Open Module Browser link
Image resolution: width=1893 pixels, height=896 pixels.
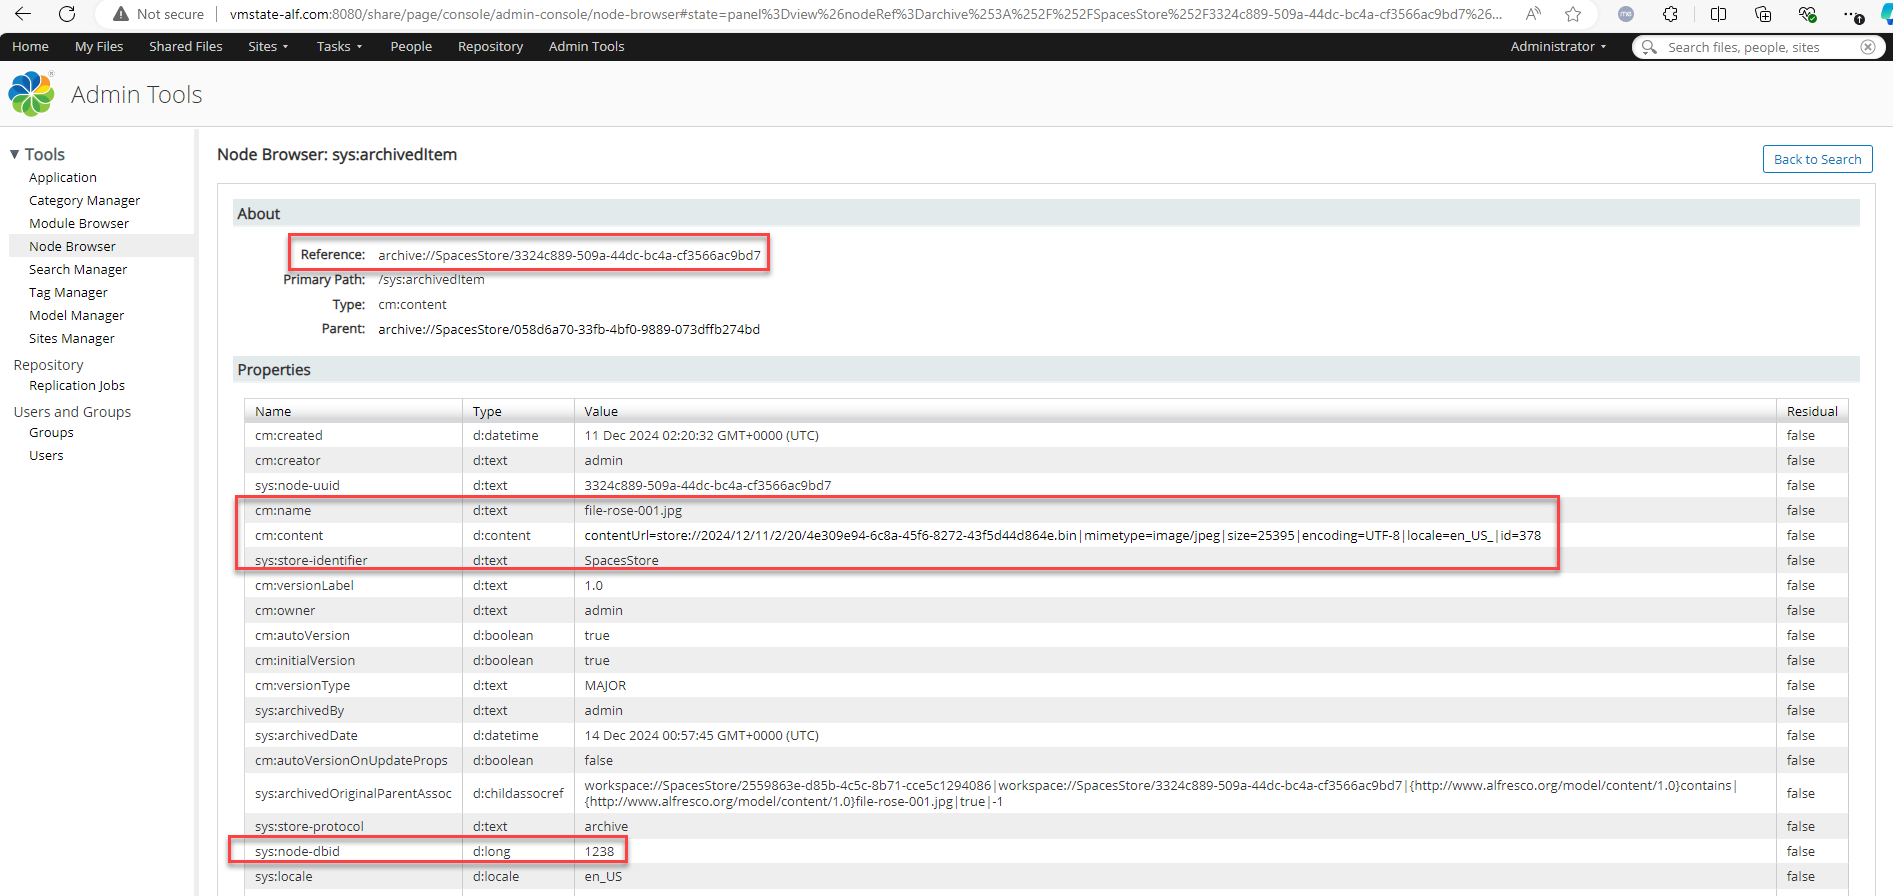(79, 223)
